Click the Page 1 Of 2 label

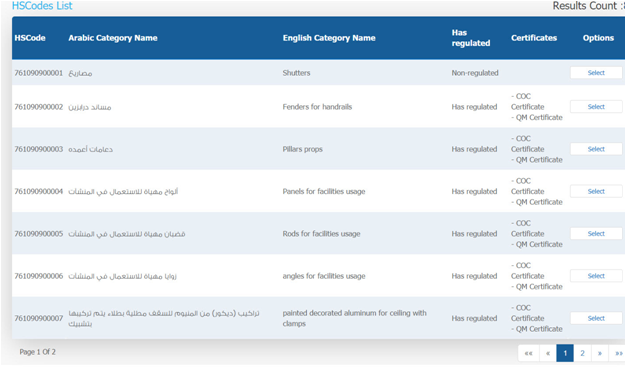37,352
